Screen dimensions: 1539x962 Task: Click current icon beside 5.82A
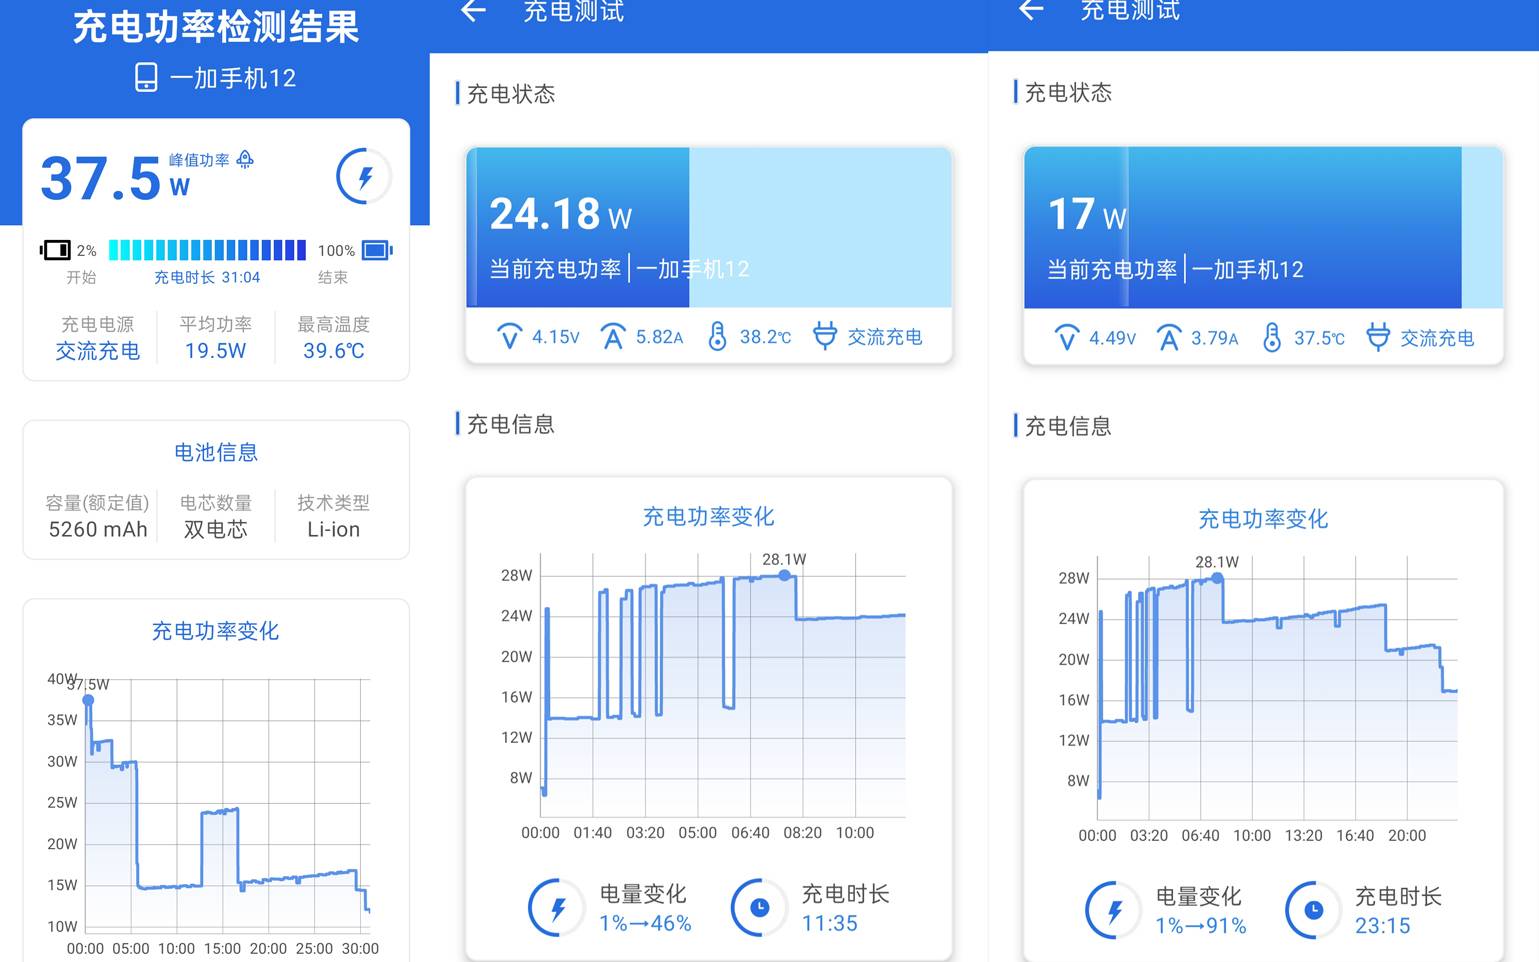pyautogui.click(x=613, y=337)
